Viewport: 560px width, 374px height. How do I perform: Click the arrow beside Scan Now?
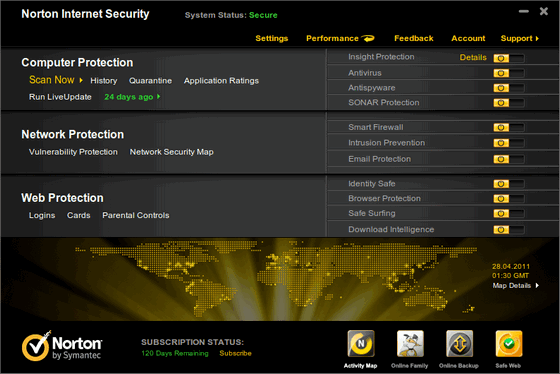tap(81, 80)
